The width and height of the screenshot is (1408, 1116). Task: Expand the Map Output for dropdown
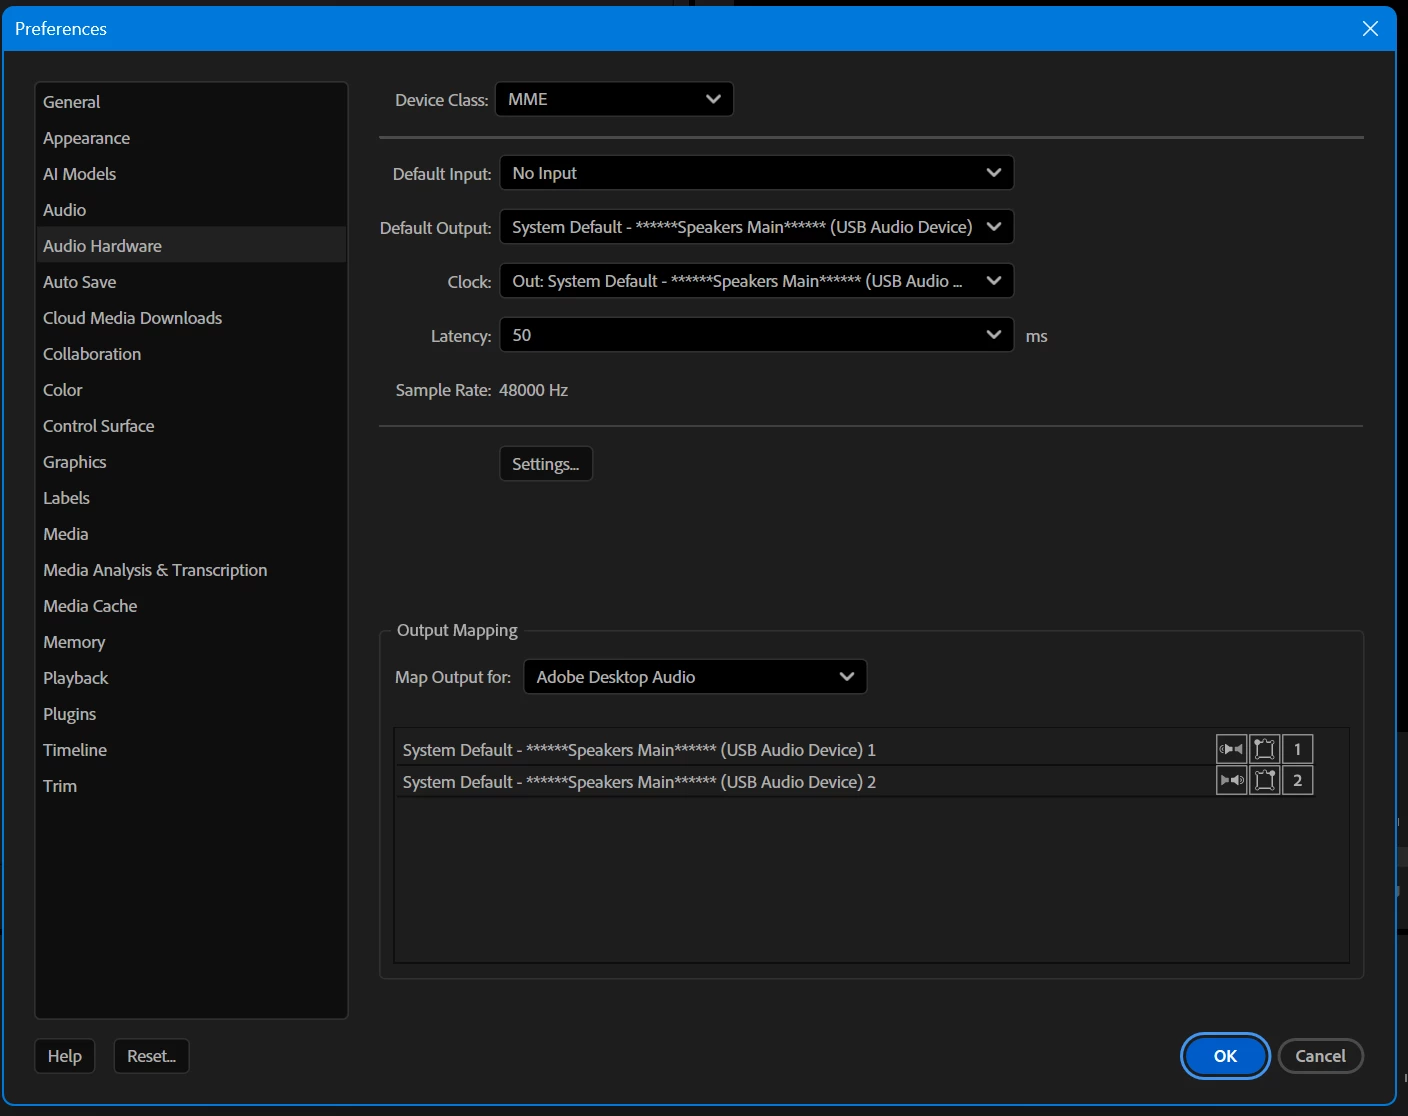(x=695, y=677)
